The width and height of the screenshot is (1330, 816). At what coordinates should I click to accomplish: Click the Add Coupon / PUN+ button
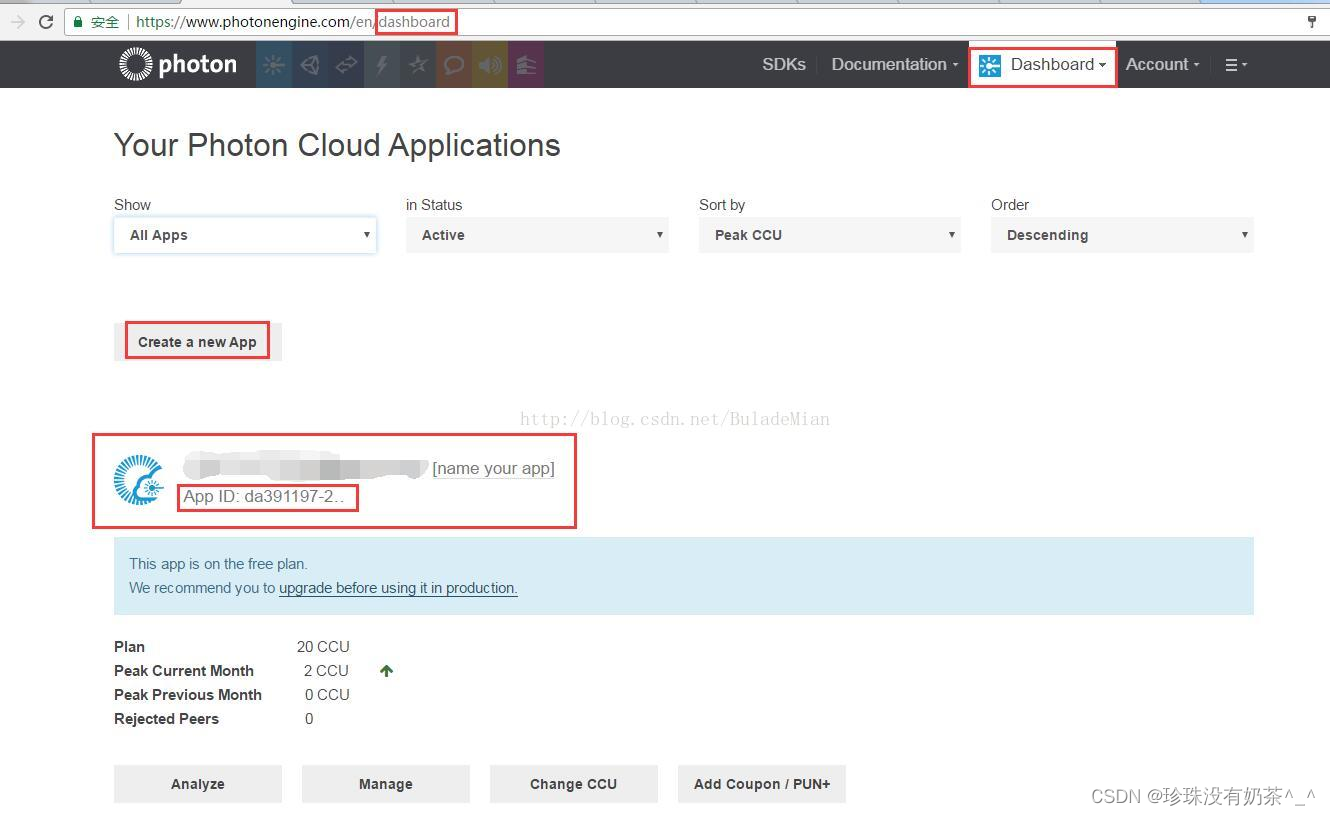click(762, 784)
